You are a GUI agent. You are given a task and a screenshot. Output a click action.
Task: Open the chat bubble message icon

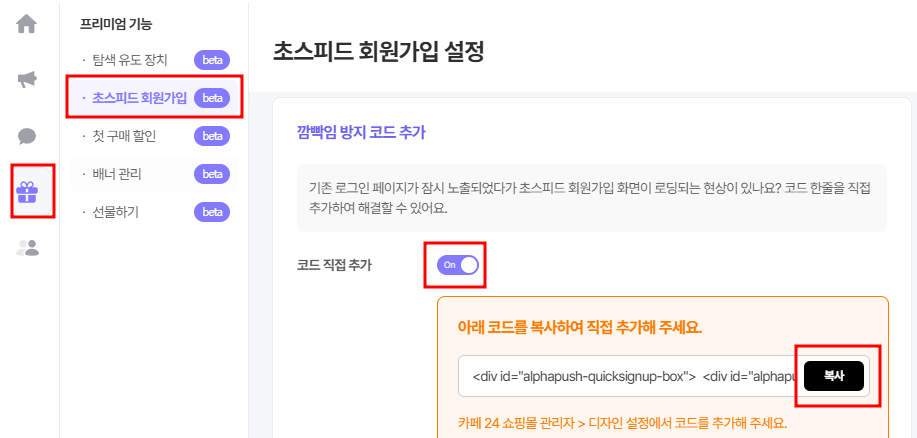(x=27, y=137)
